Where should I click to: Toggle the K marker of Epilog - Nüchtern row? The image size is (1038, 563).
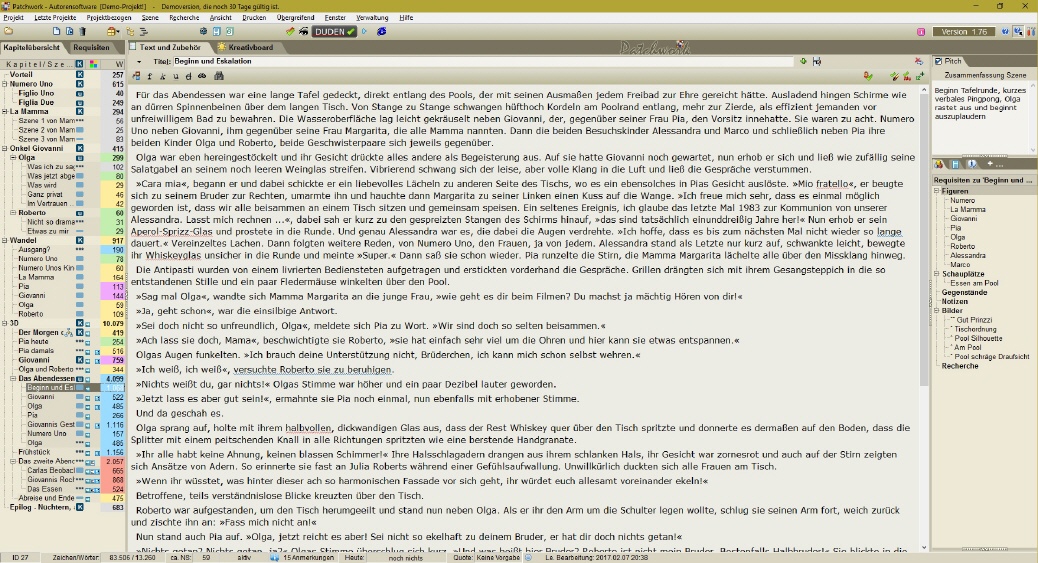coord(79,507)
